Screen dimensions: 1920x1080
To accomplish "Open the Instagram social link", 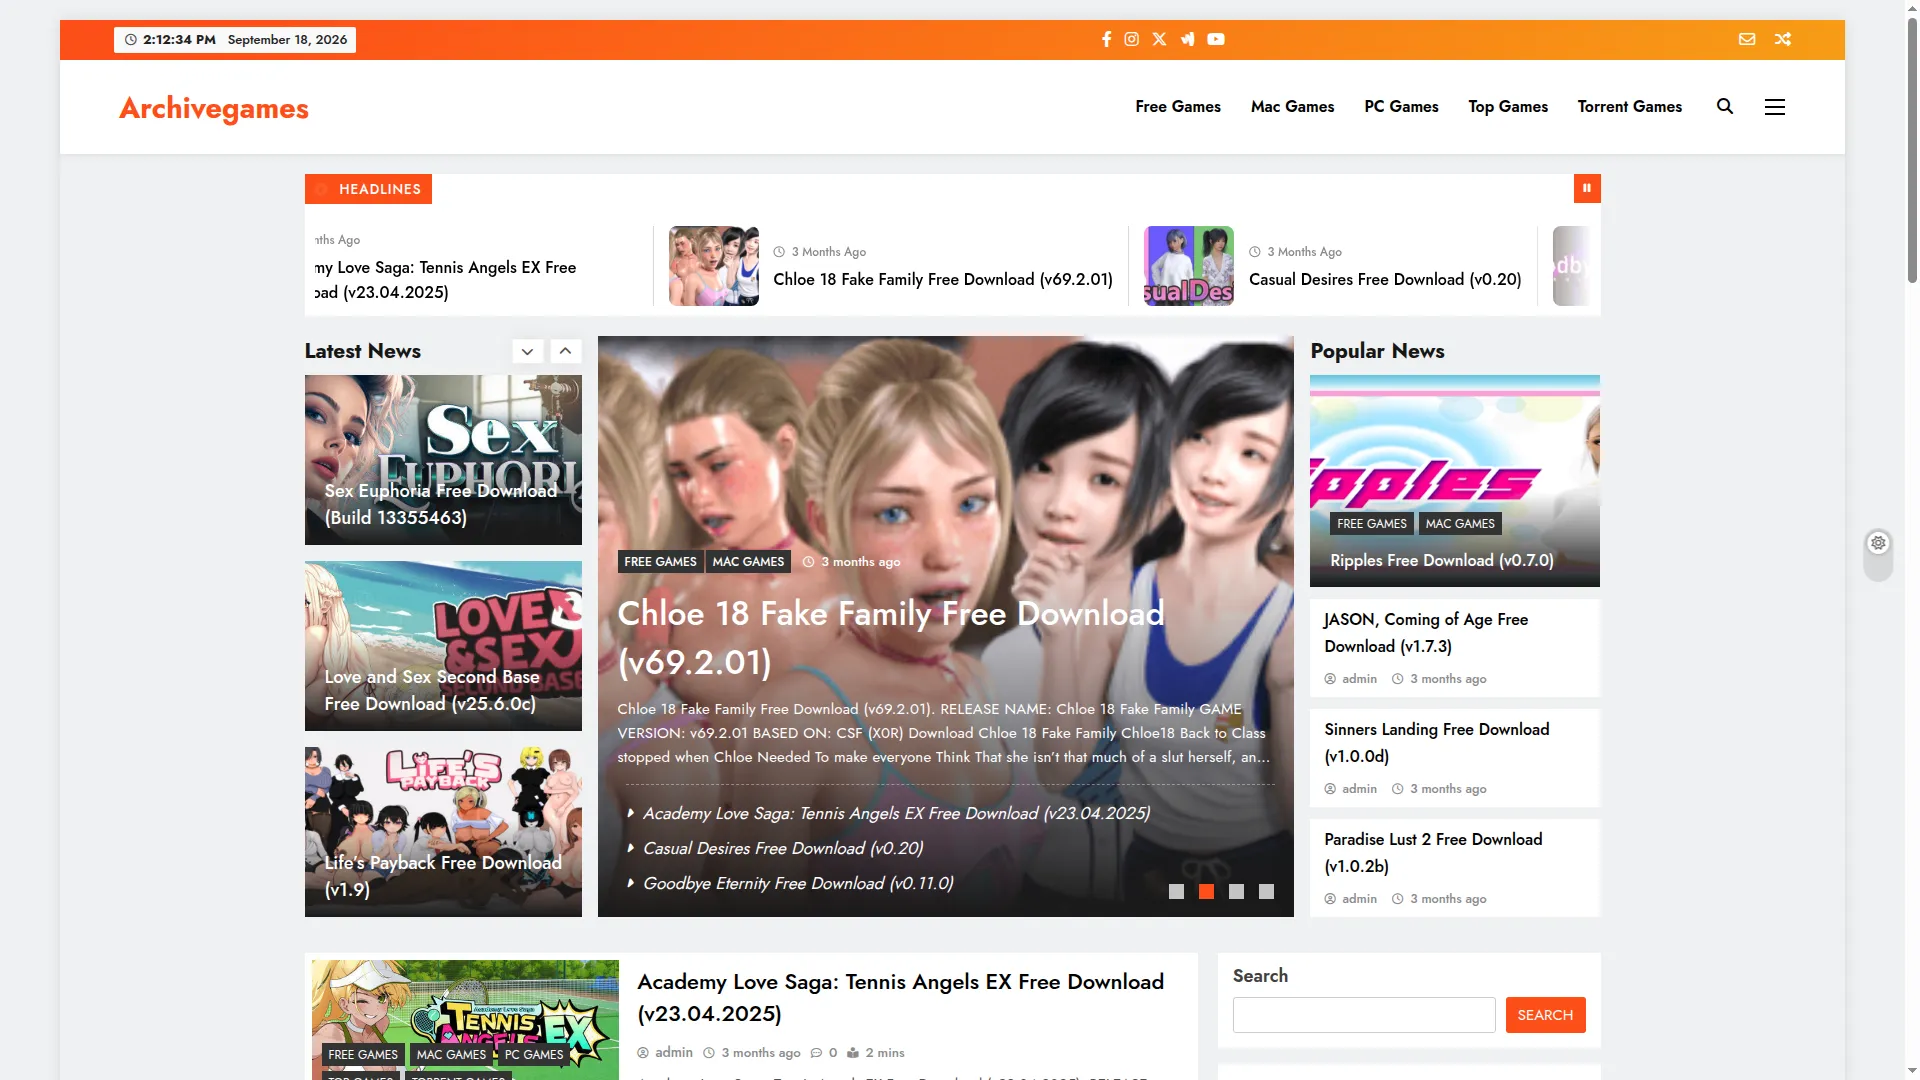I will [1131, 39].
